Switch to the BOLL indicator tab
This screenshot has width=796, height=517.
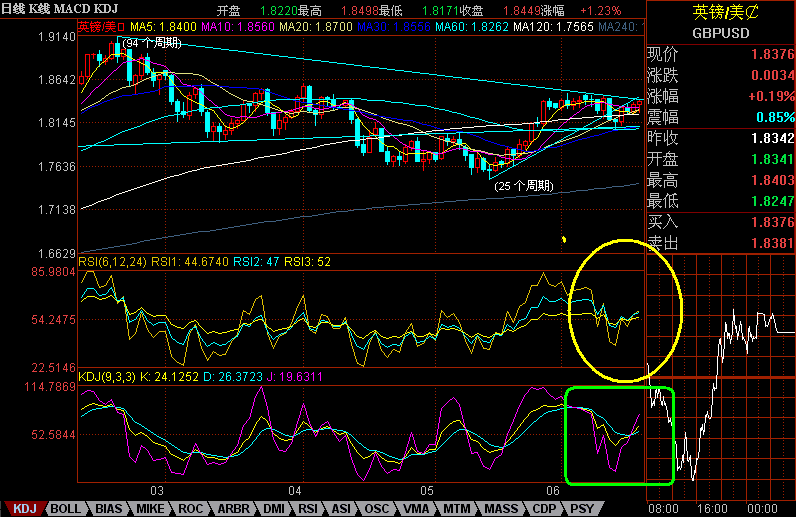(67, 509)
